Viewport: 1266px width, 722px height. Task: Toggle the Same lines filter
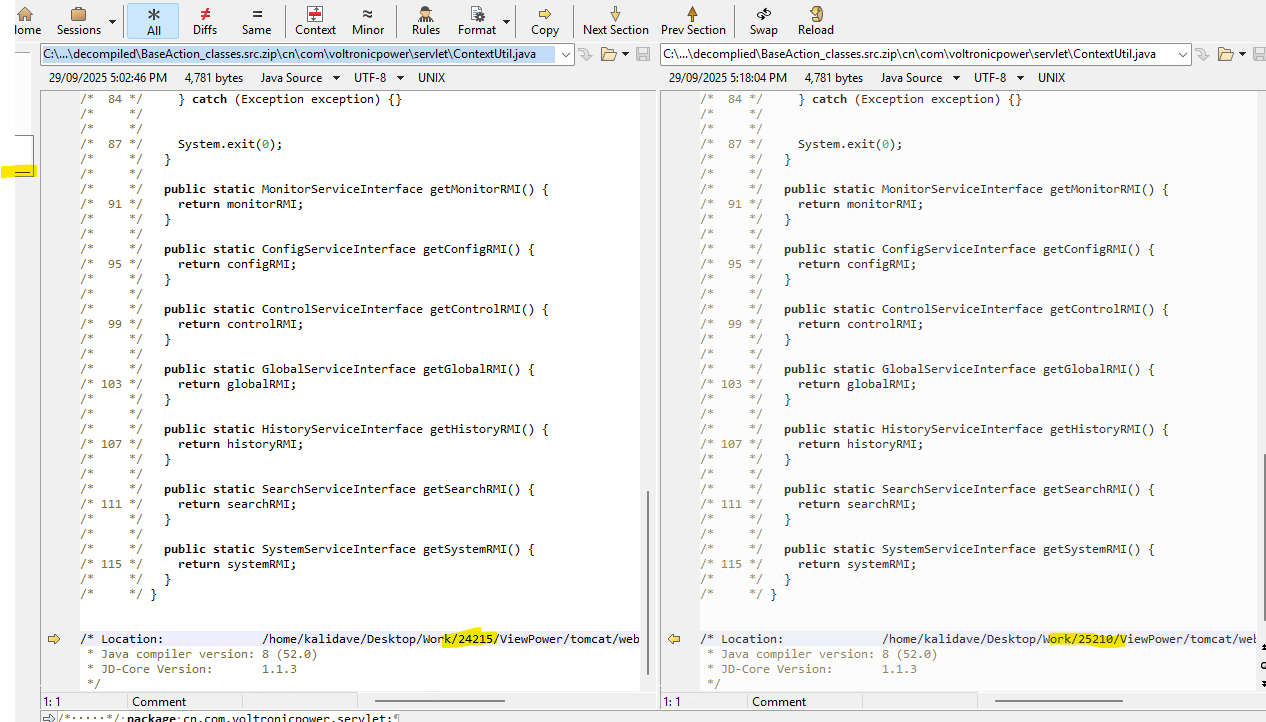pyautogui.click(x=256, y=20)
